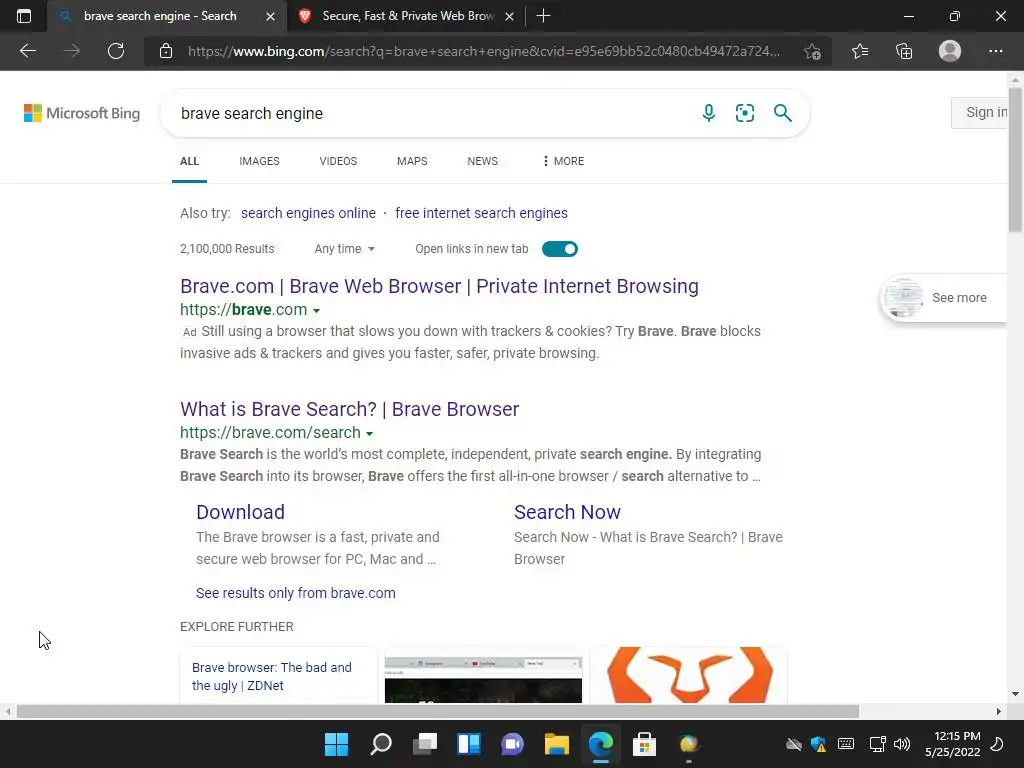Select the ALL results tab
Screen dimensions: 1024x768
(189, 161)
